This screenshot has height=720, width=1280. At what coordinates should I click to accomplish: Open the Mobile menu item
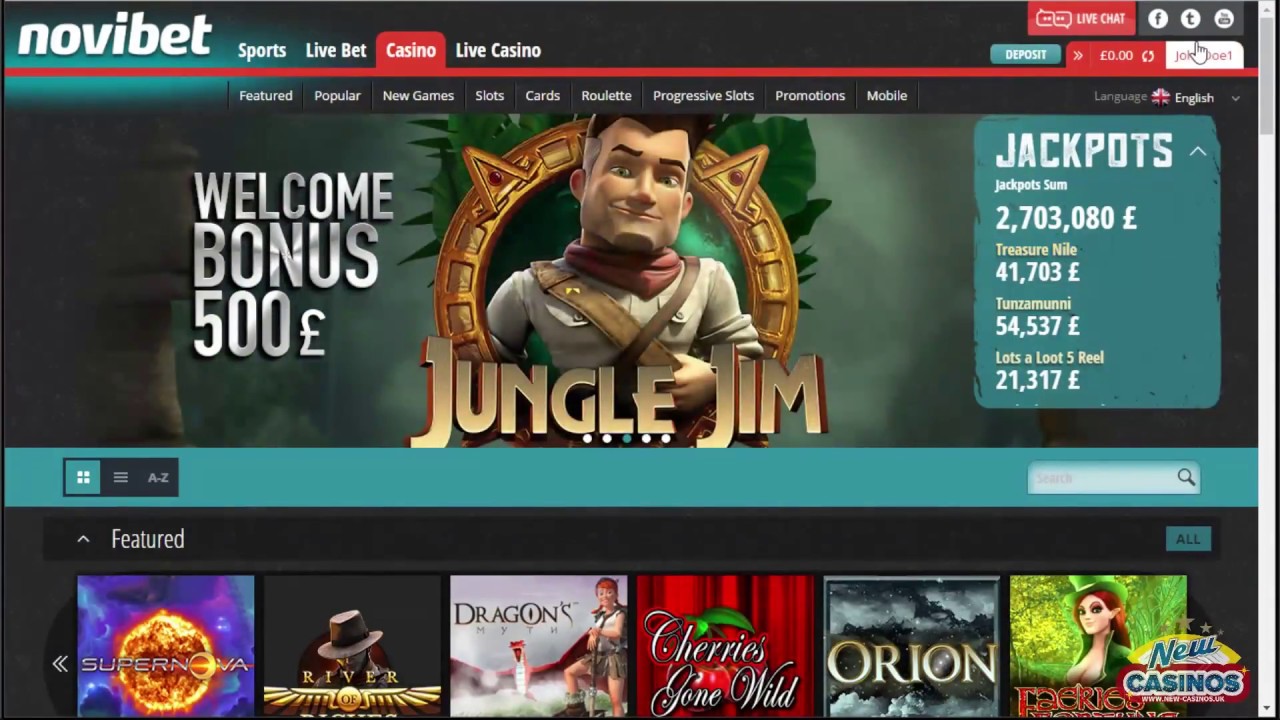887,96
